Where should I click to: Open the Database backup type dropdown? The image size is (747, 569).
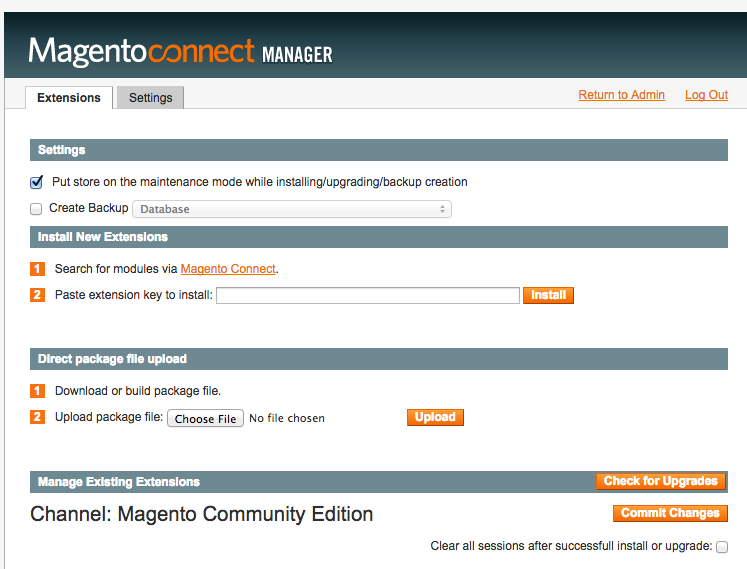(x=292, y=209)
